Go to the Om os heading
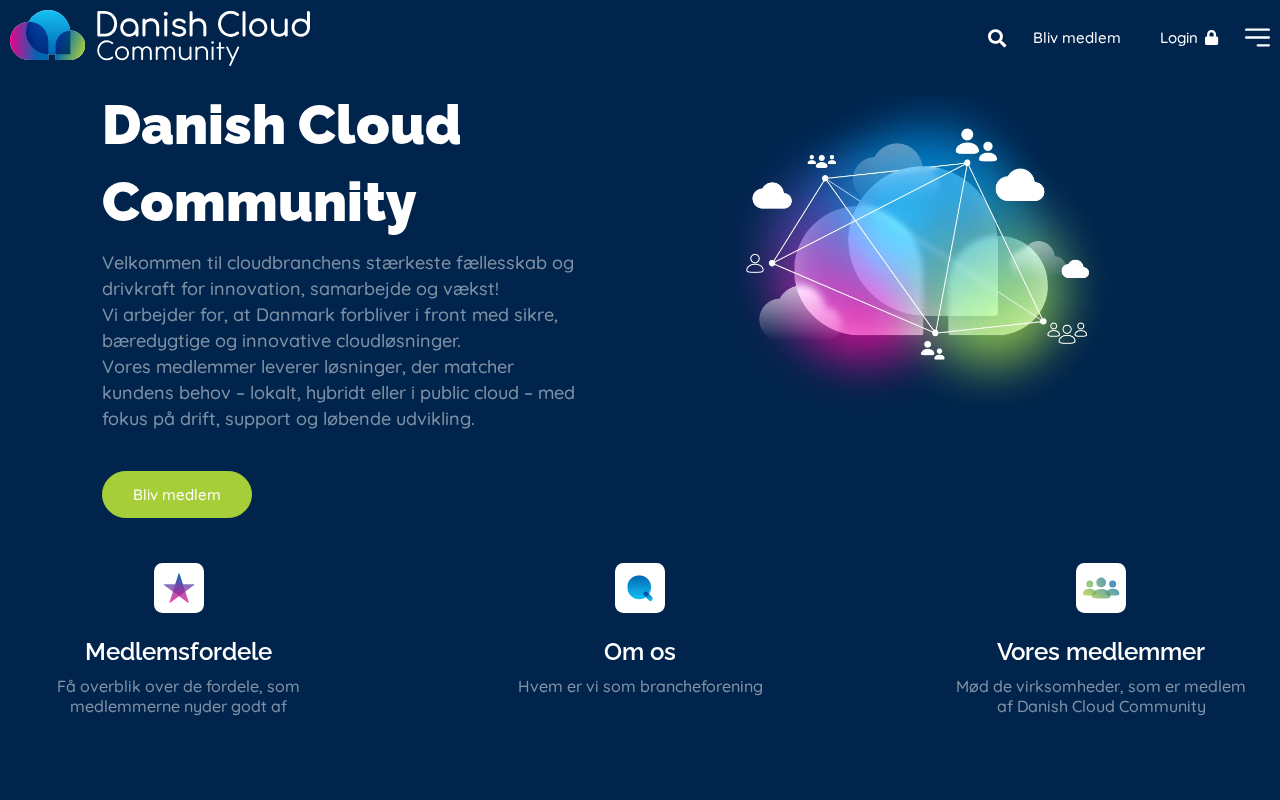 point(640,652)
